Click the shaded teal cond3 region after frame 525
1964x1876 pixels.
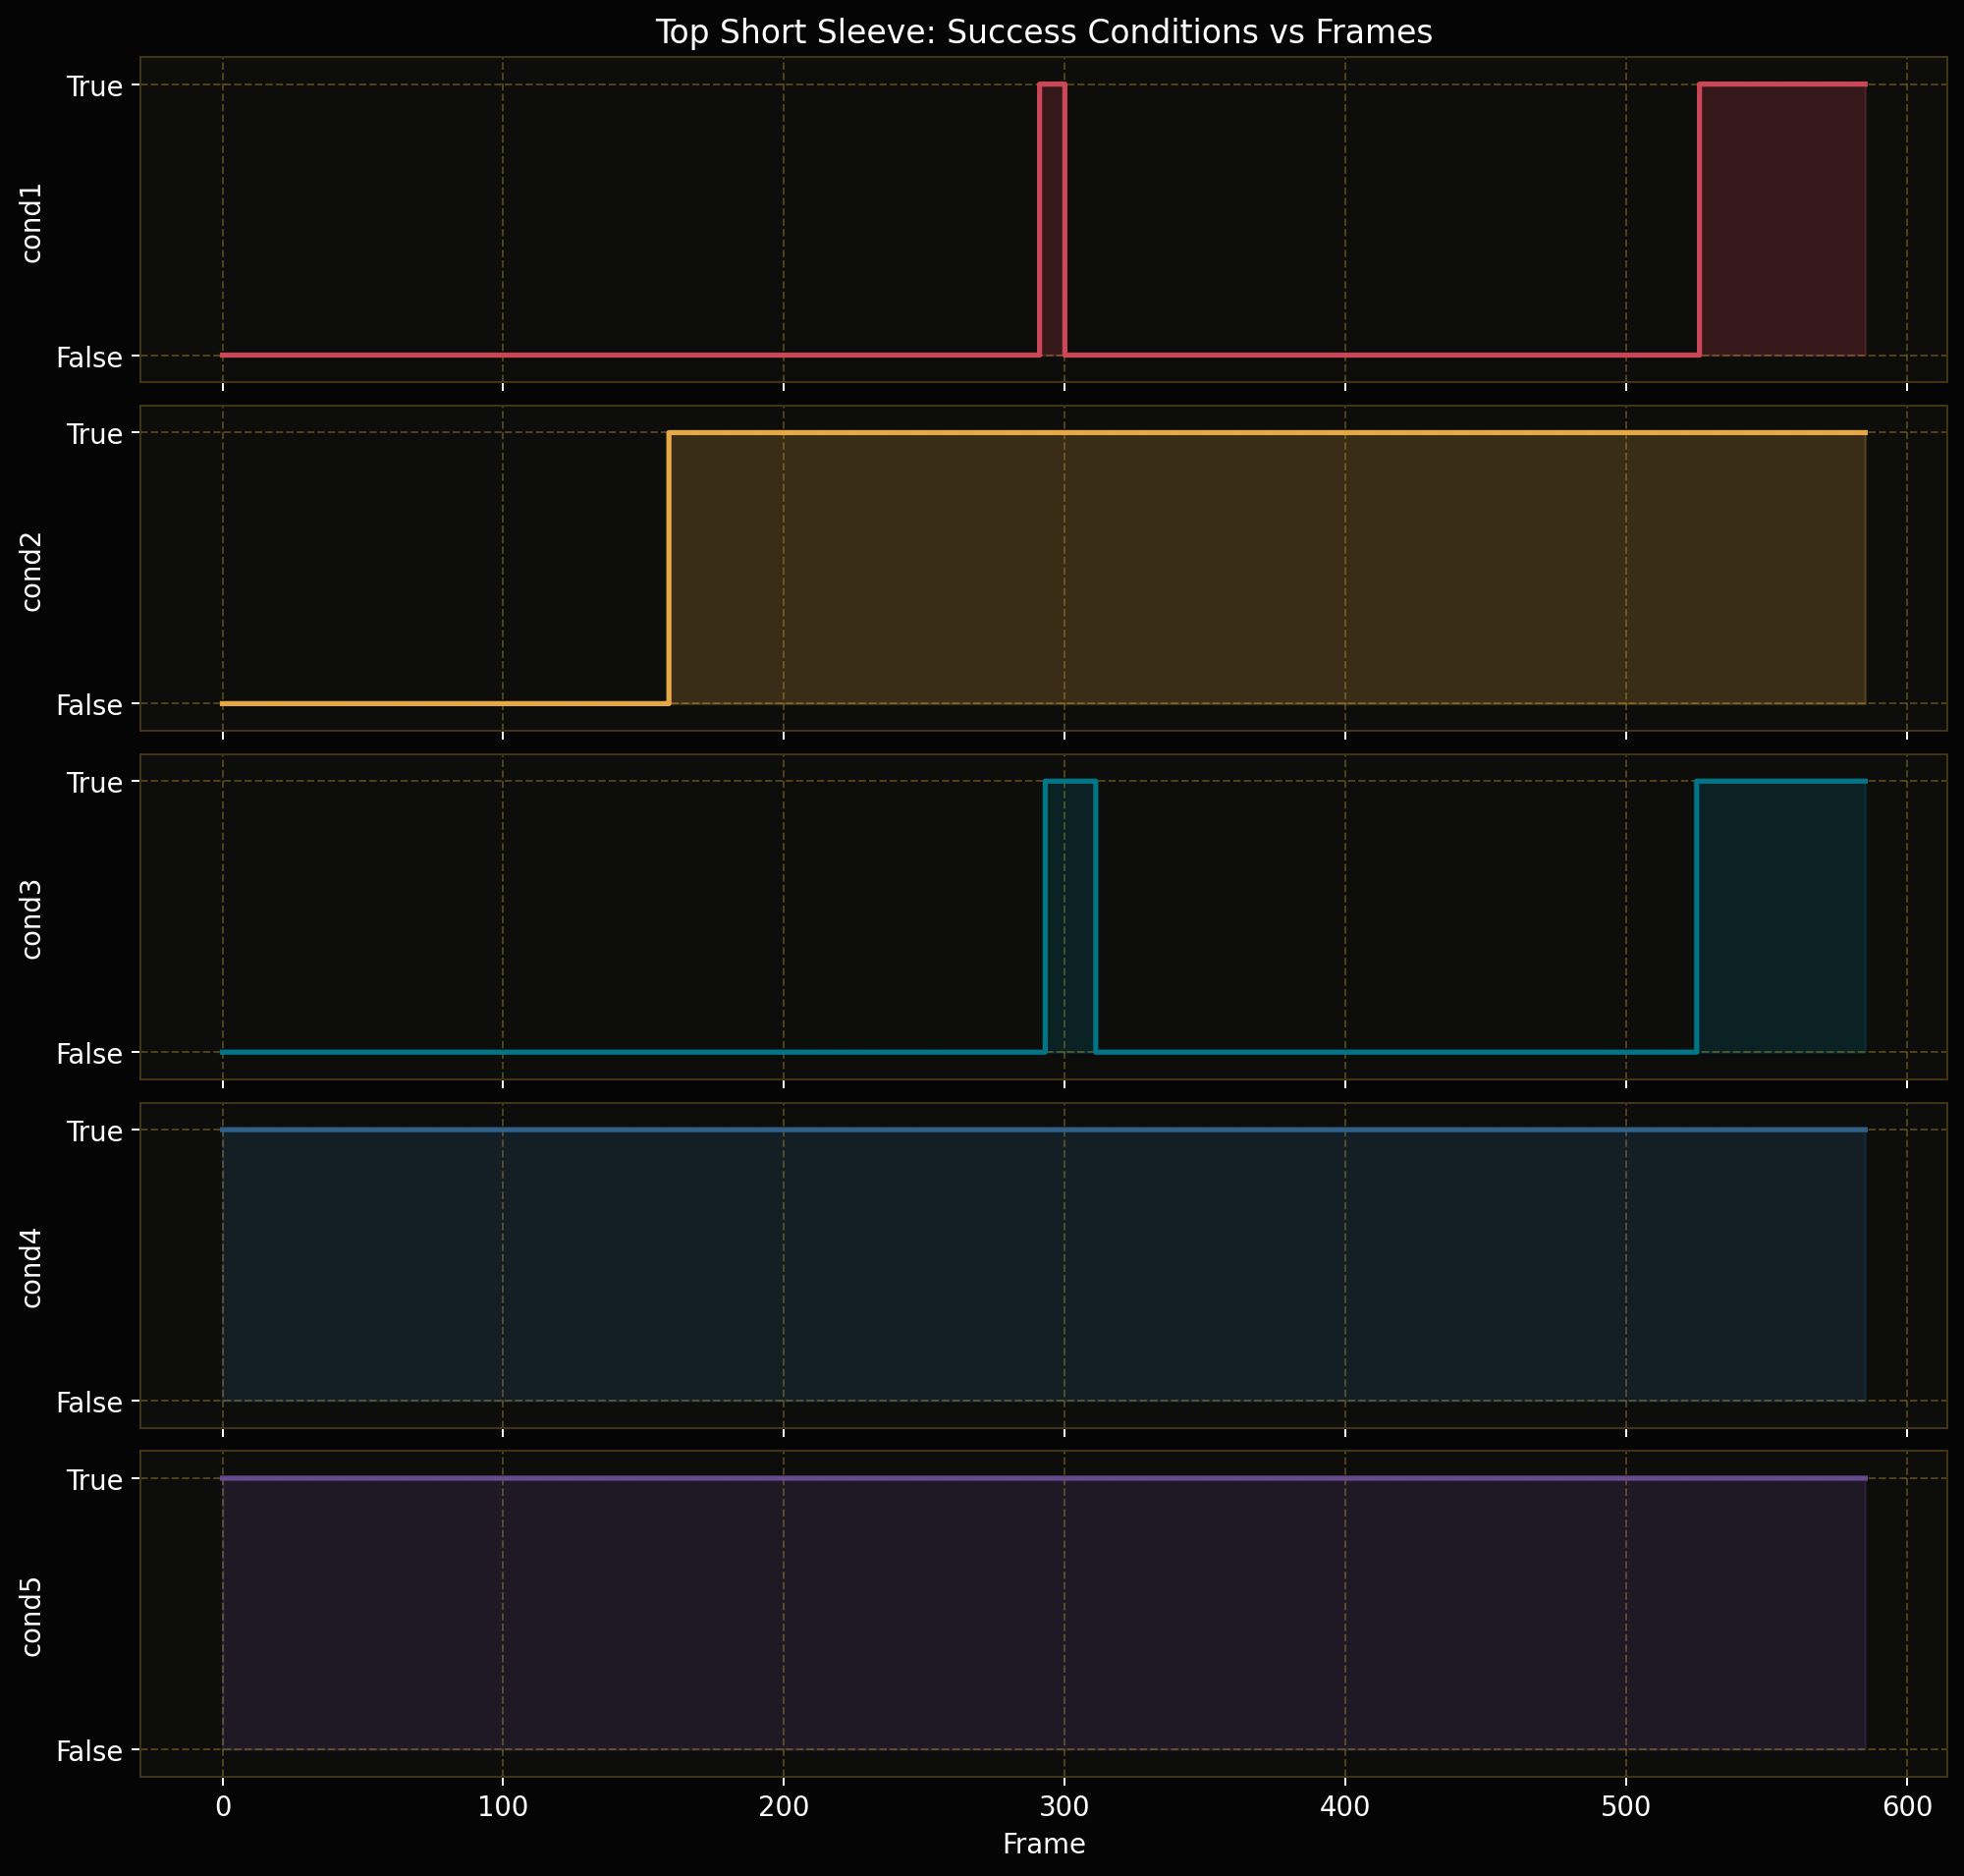click(1781, 916)
